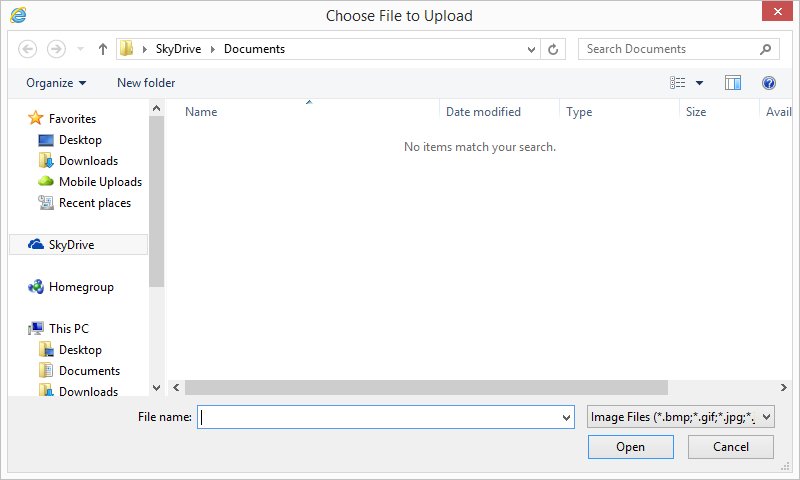The width and height of the screenshot is (800, 480).
Task: Click navigation pane scroll down arrow
Action: (157, 388)
